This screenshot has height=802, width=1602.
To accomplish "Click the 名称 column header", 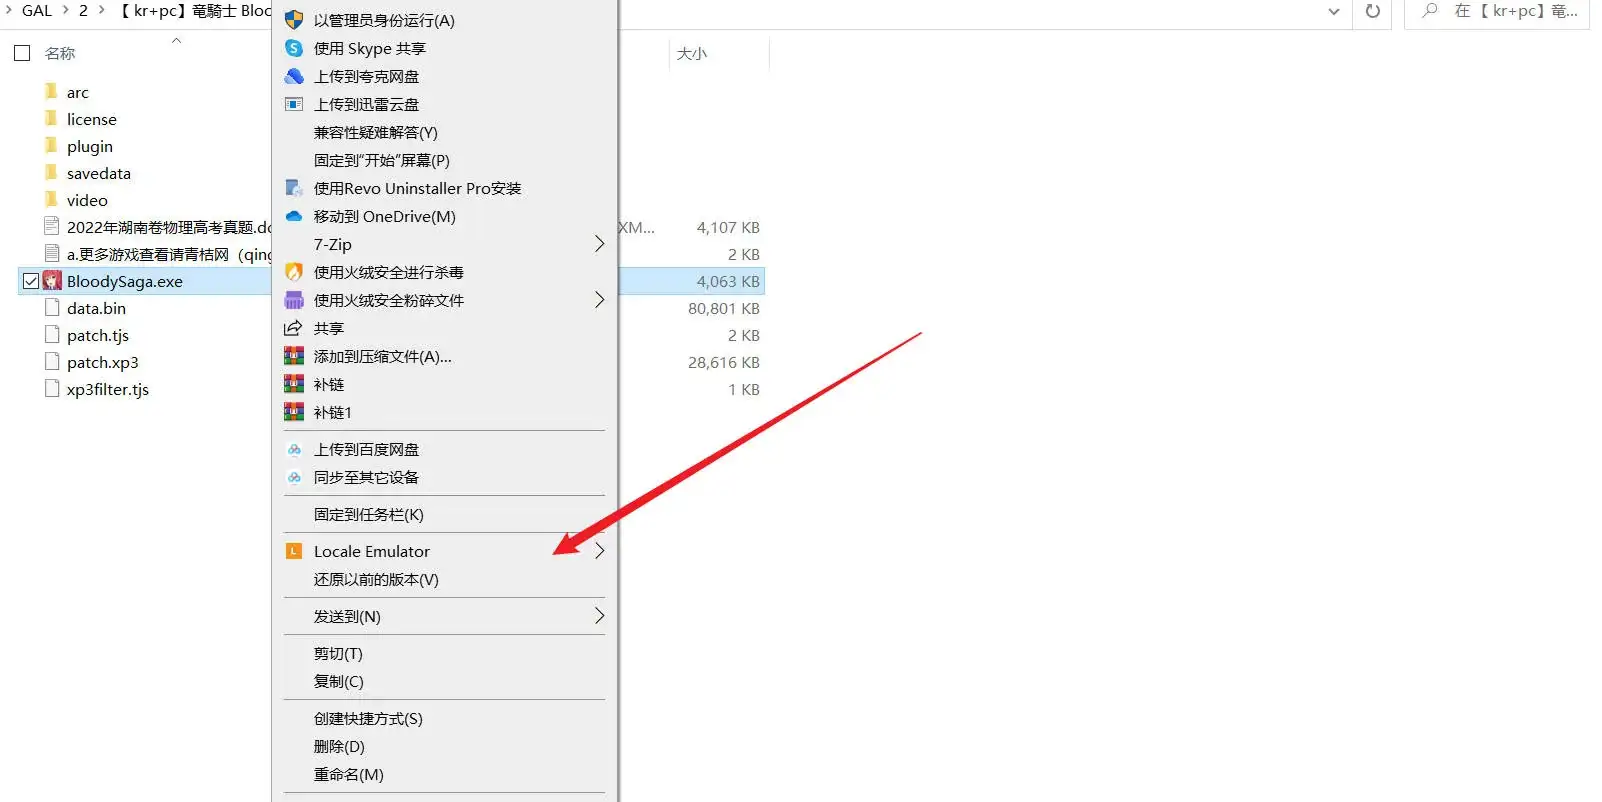I will [x=60, y=53].
